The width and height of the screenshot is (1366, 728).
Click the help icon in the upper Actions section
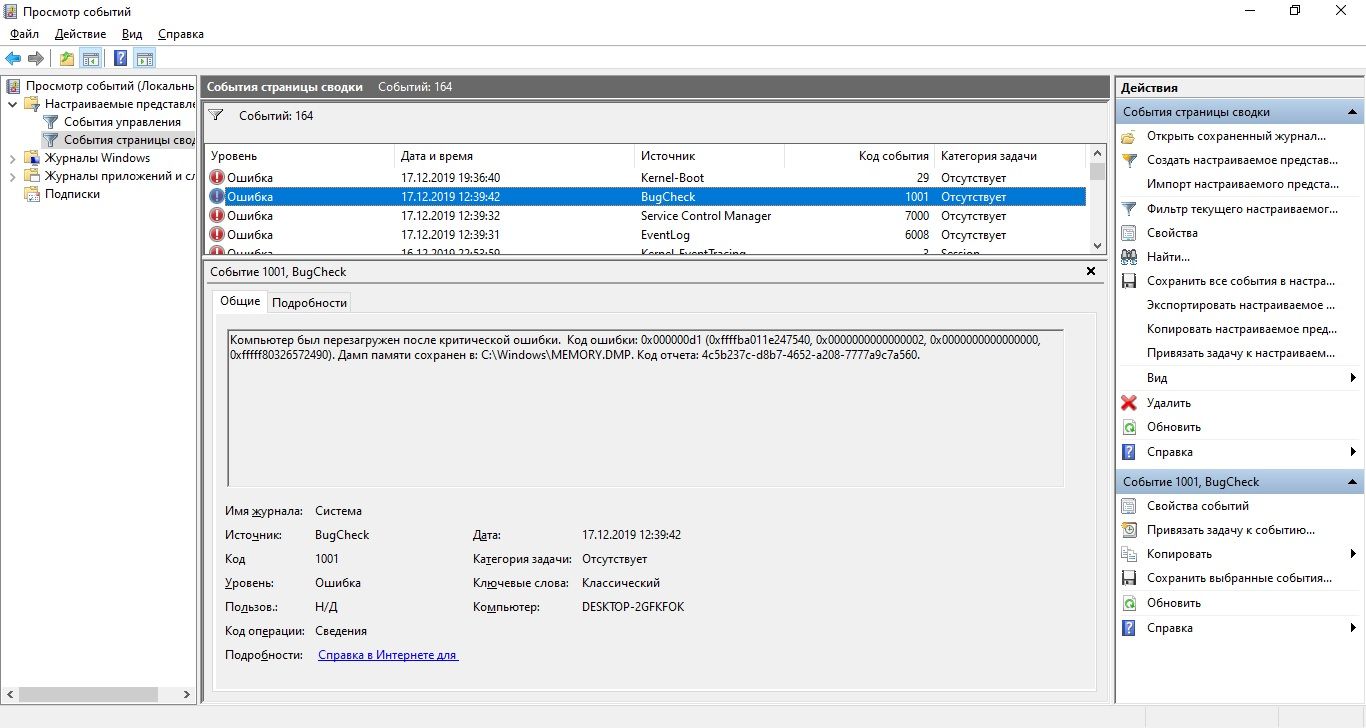(1129, 452)
